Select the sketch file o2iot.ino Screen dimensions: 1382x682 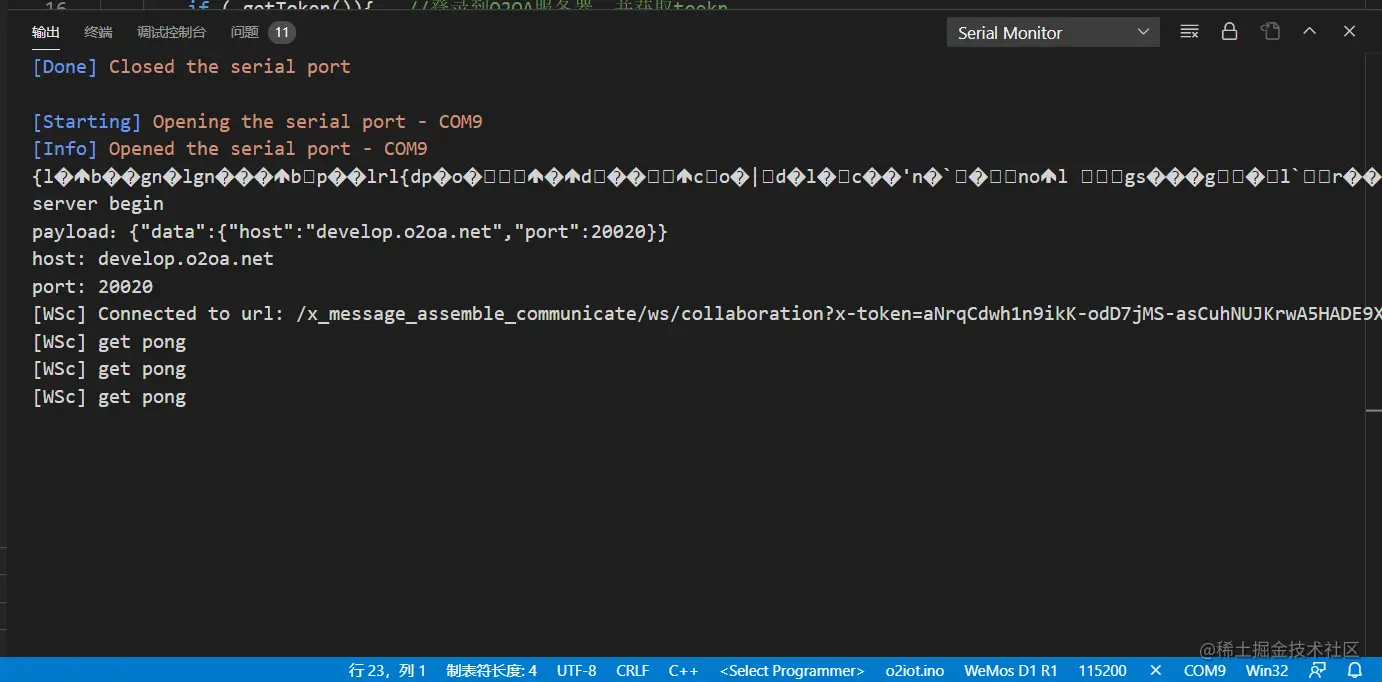coord(915,671)
